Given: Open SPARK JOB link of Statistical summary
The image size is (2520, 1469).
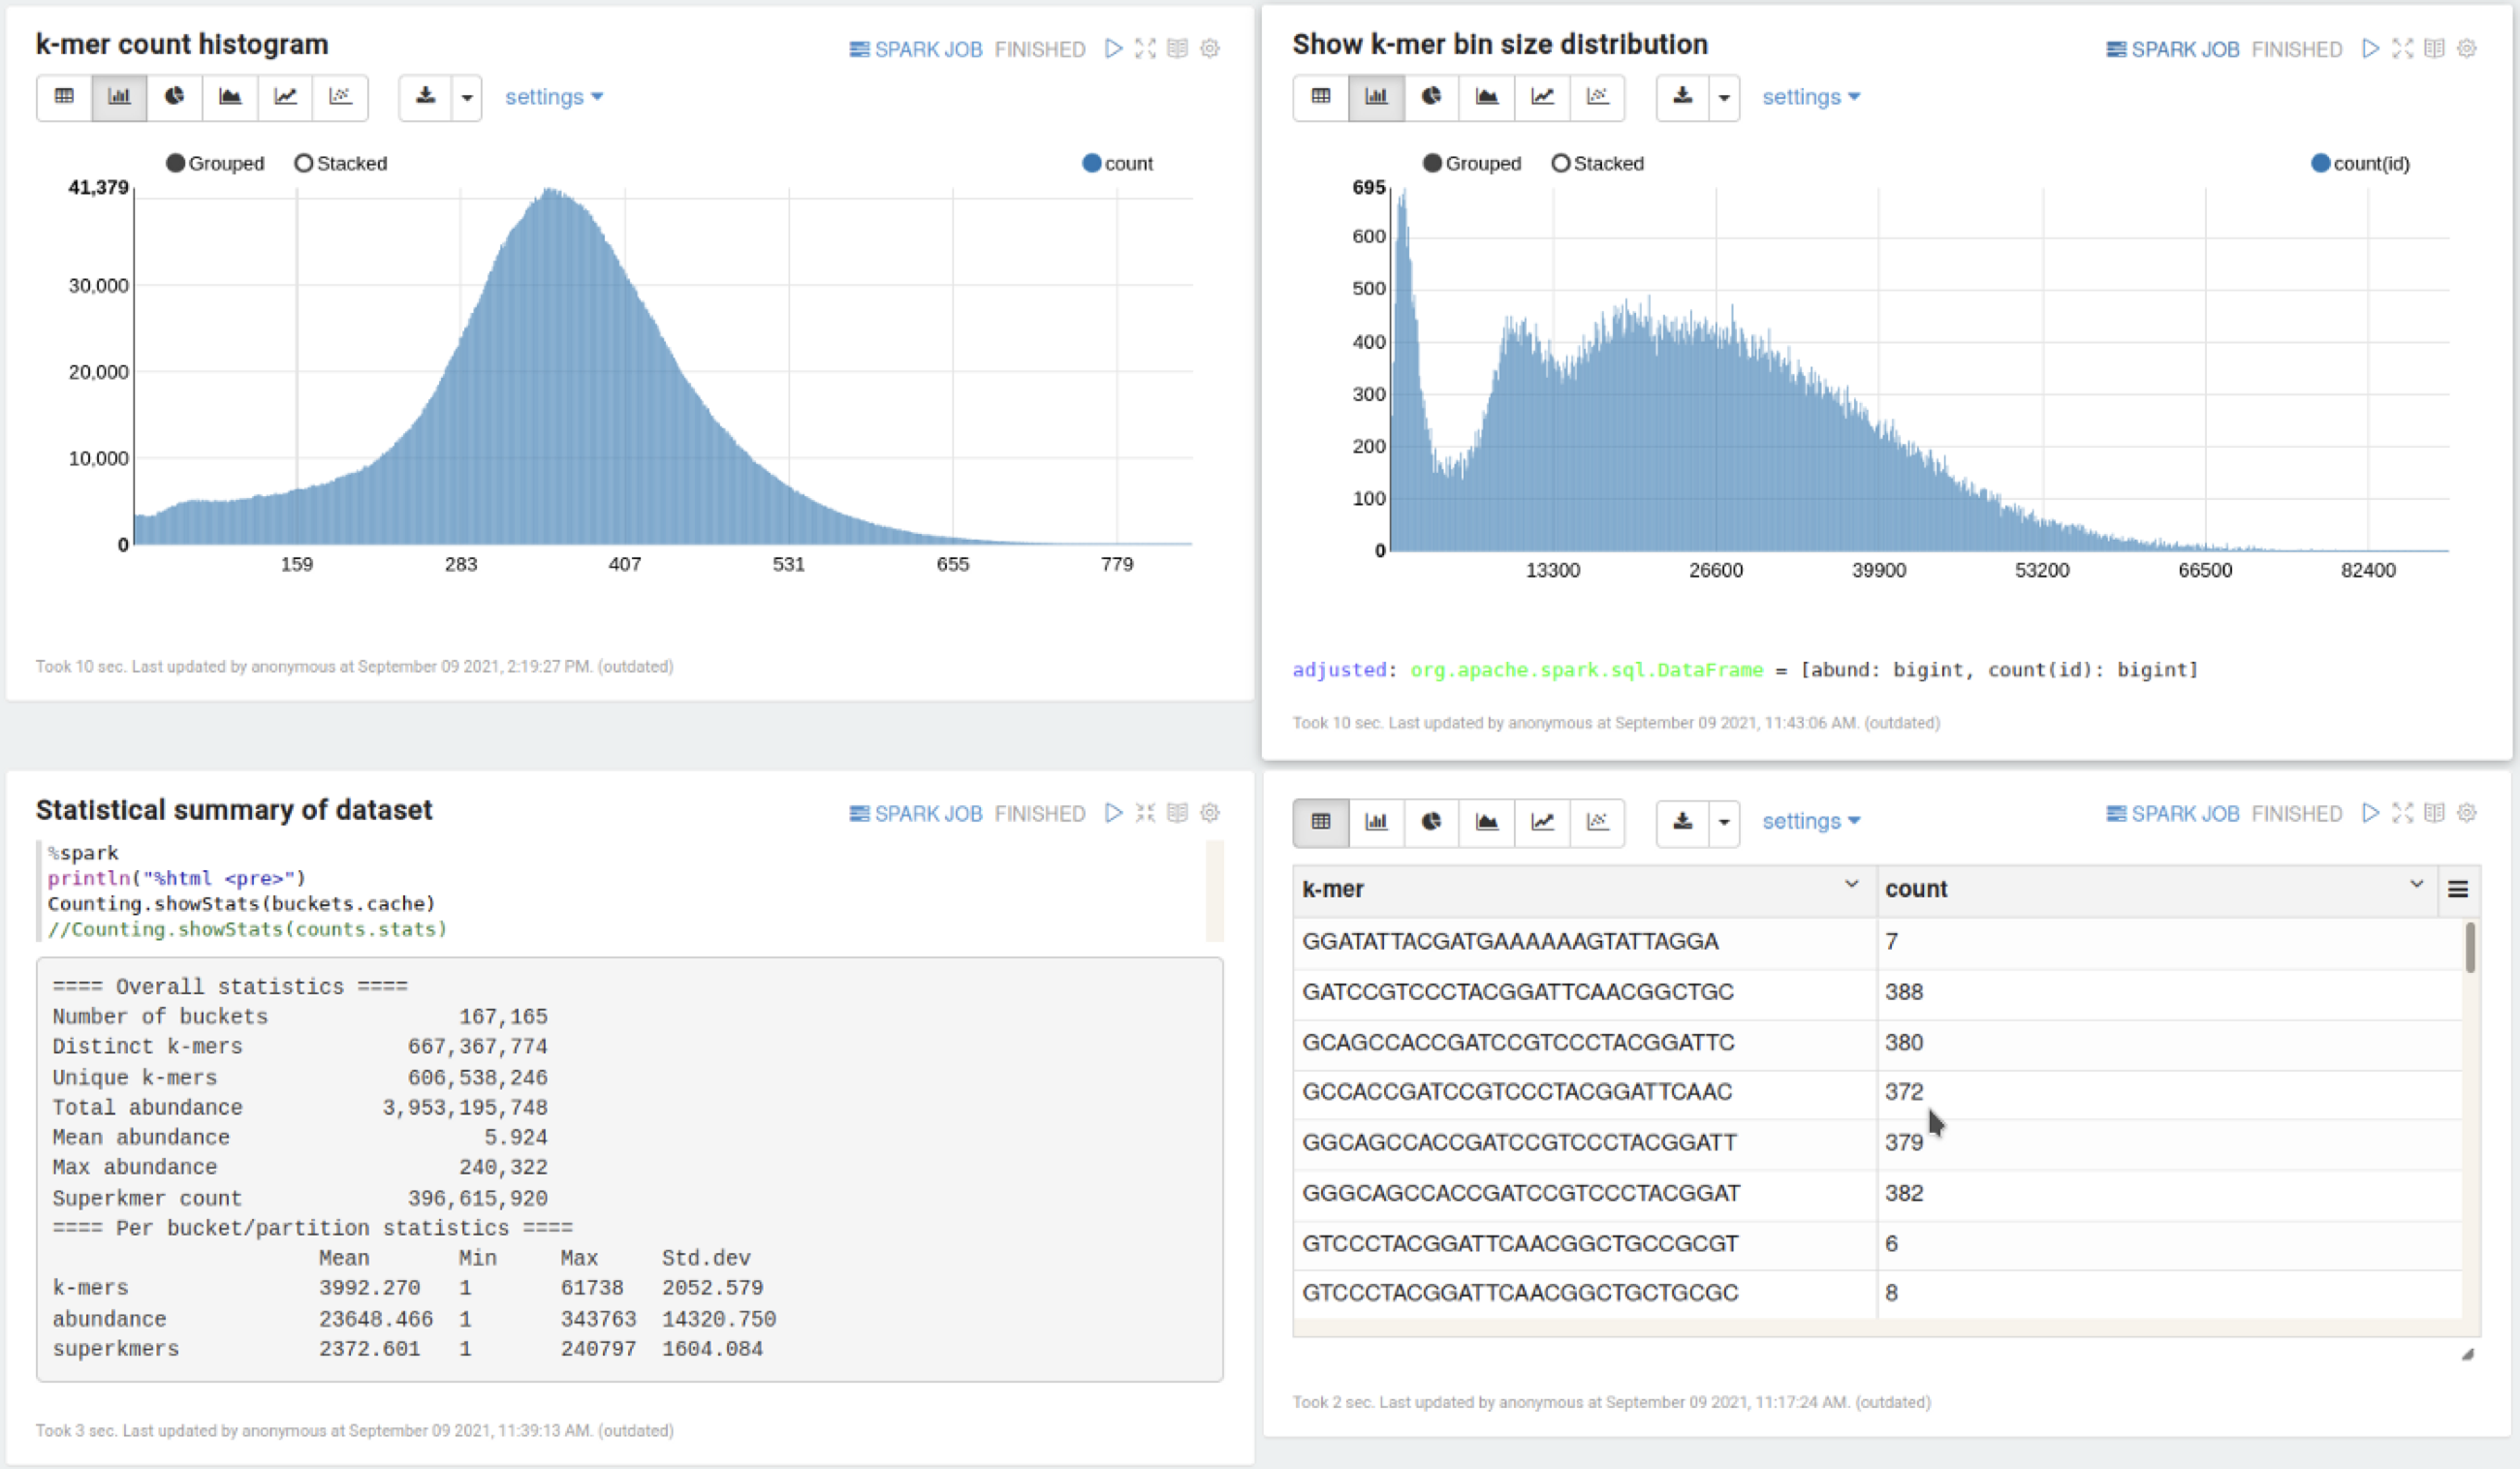Looking at the screenshot, I should [915, 813].
